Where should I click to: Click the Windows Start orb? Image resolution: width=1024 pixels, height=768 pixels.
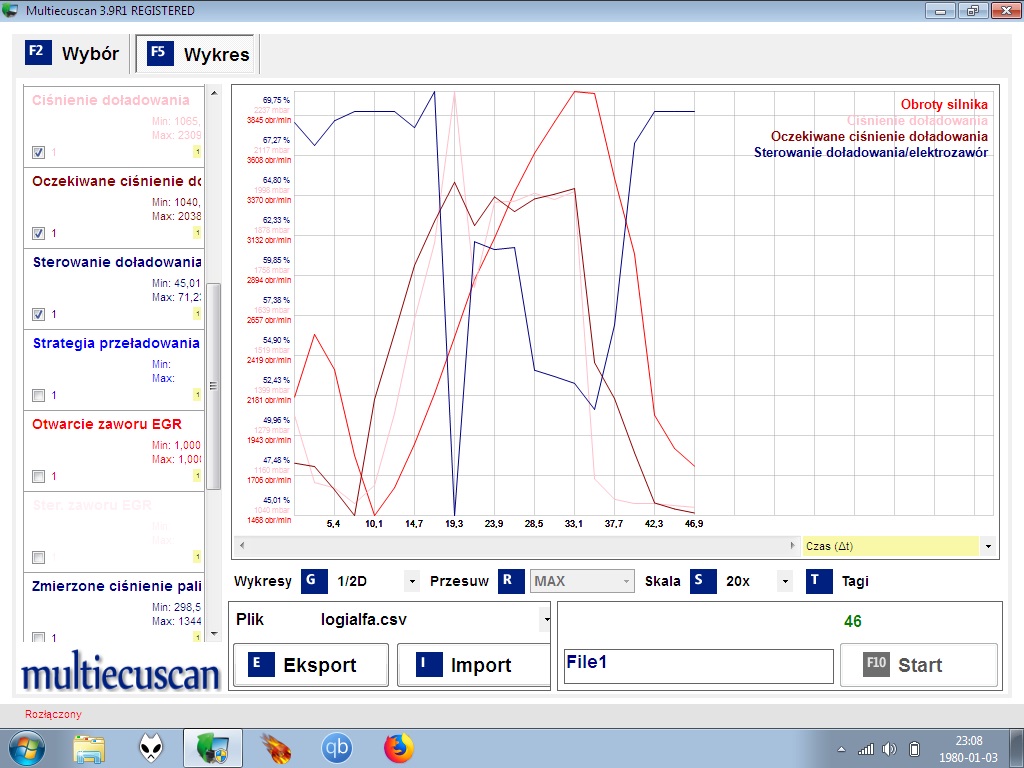26,748
